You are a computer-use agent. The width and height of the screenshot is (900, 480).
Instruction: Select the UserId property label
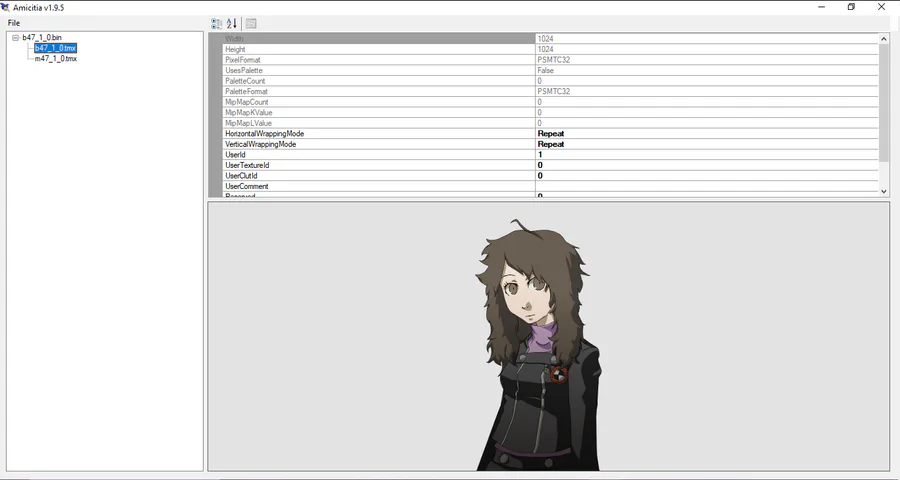point(235,154)
